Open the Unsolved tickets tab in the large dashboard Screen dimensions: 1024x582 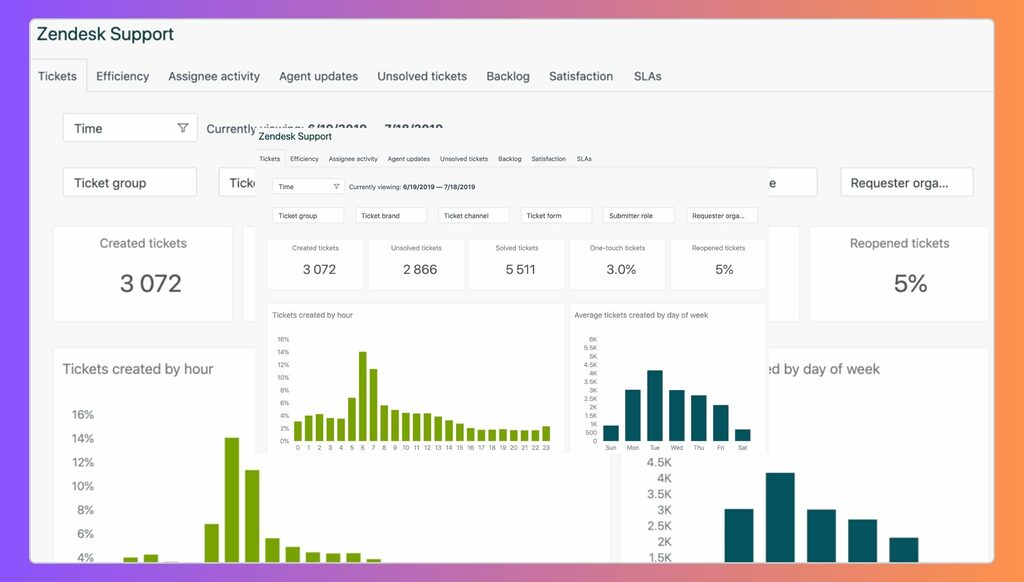pos(422,76)
